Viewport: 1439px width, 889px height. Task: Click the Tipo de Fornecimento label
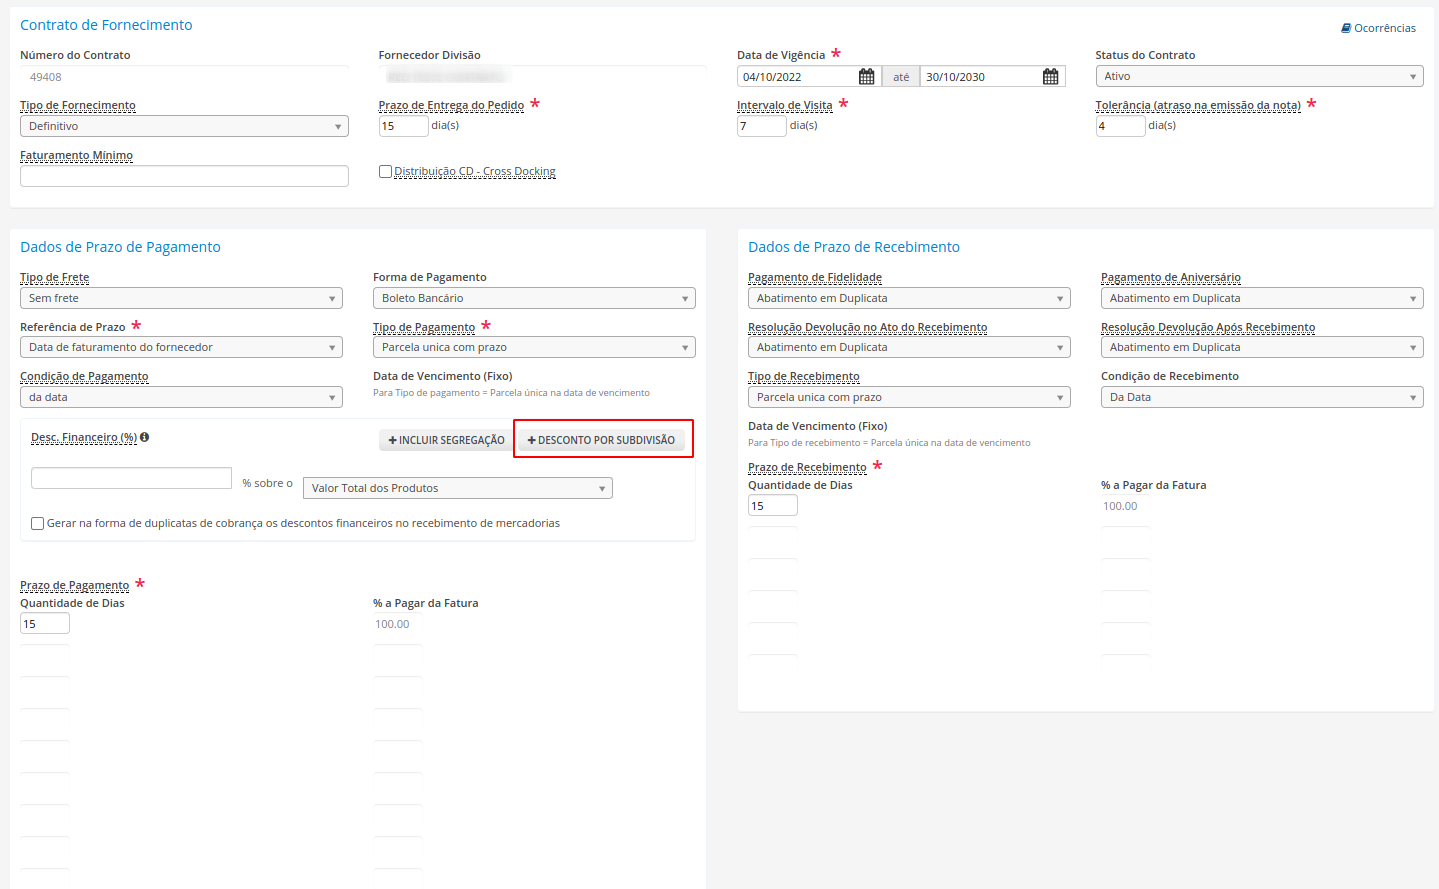78,105
